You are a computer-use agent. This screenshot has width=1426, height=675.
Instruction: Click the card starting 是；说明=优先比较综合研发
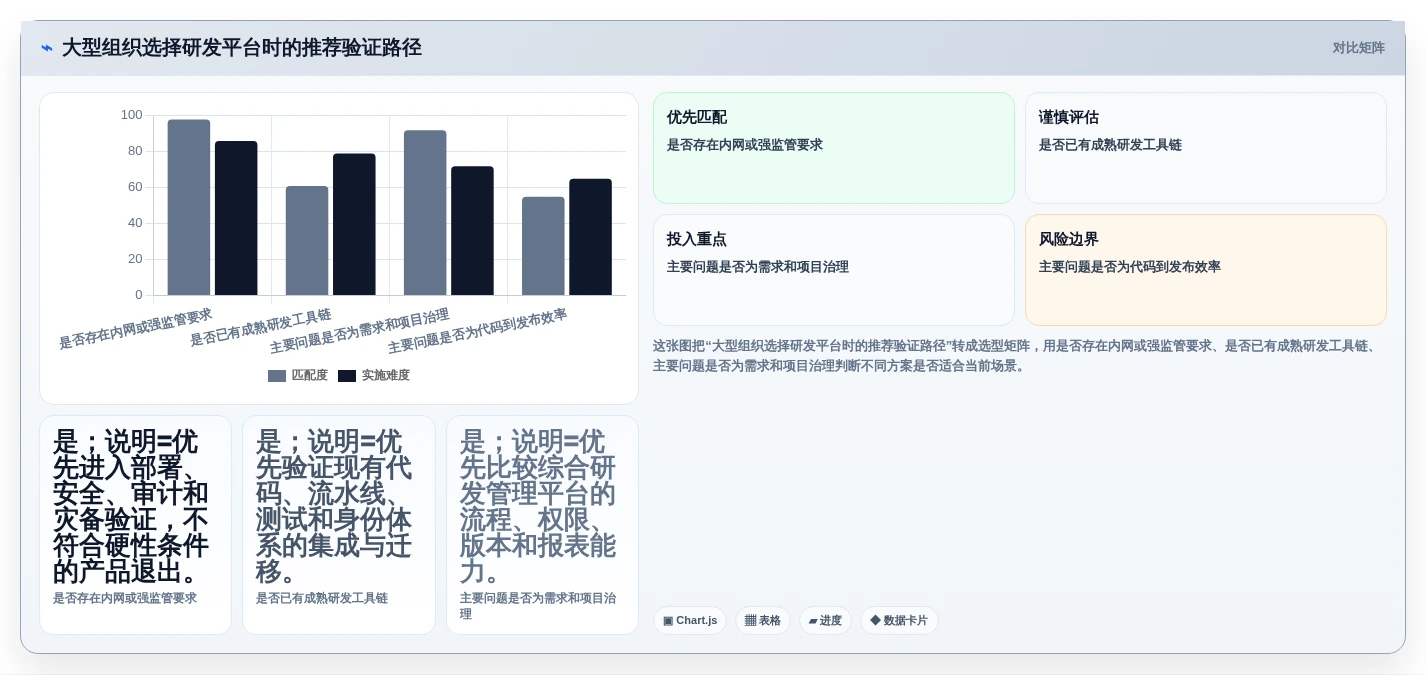[x=543, y=525]
